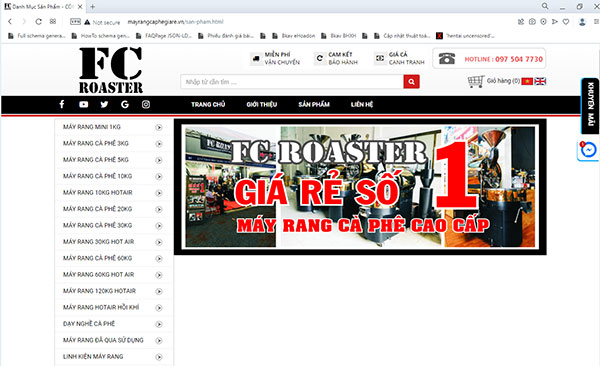This screenshot has height=366, width=600.
Task: Click the red search magnifier button
Action: [x=411, y=82]
